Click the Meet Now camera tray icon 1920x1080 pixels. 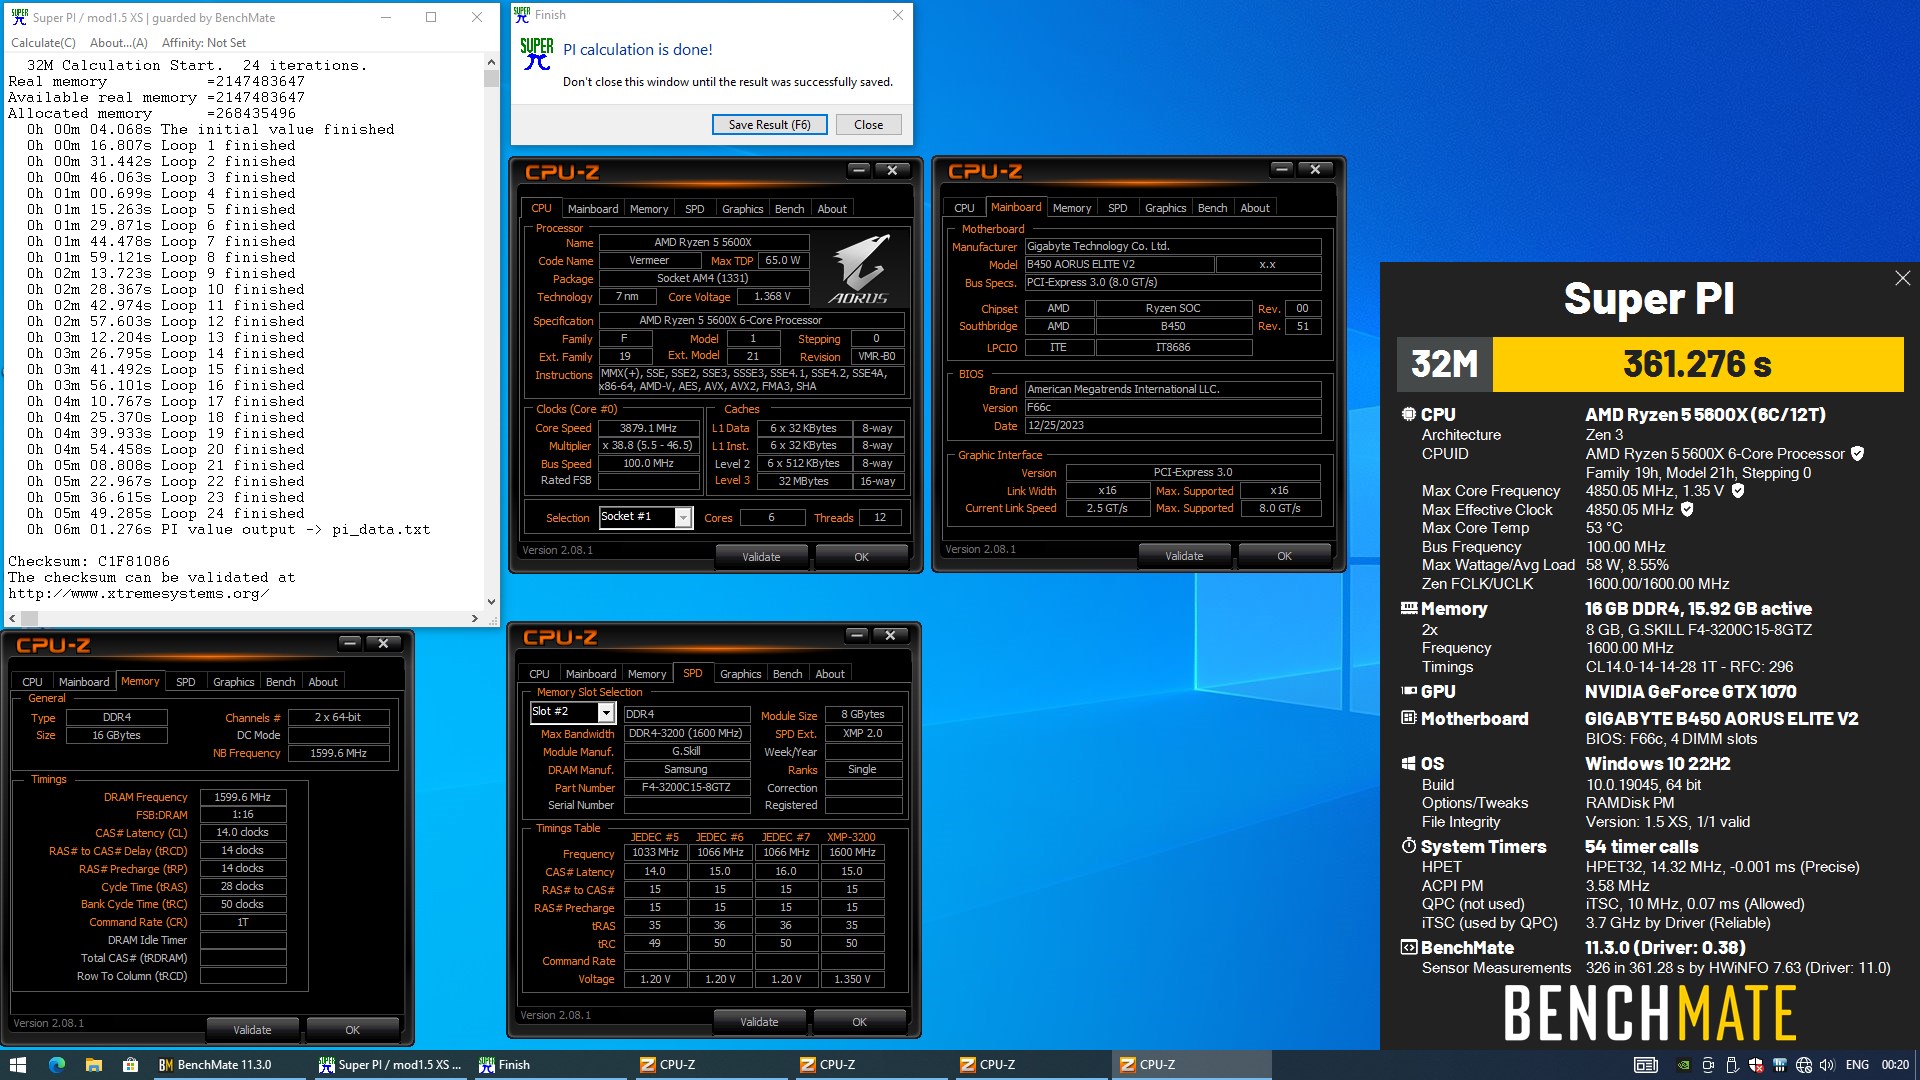(1708, 1065)
